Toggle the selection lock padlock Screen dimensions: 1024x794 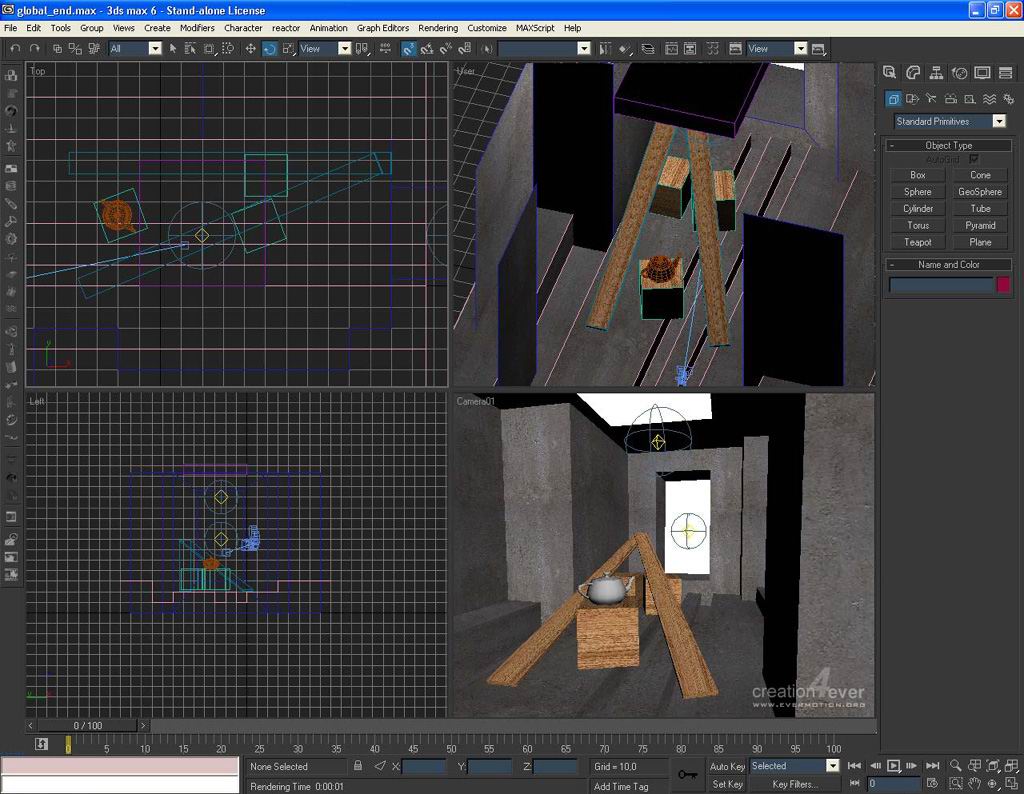tap(358, 766)
